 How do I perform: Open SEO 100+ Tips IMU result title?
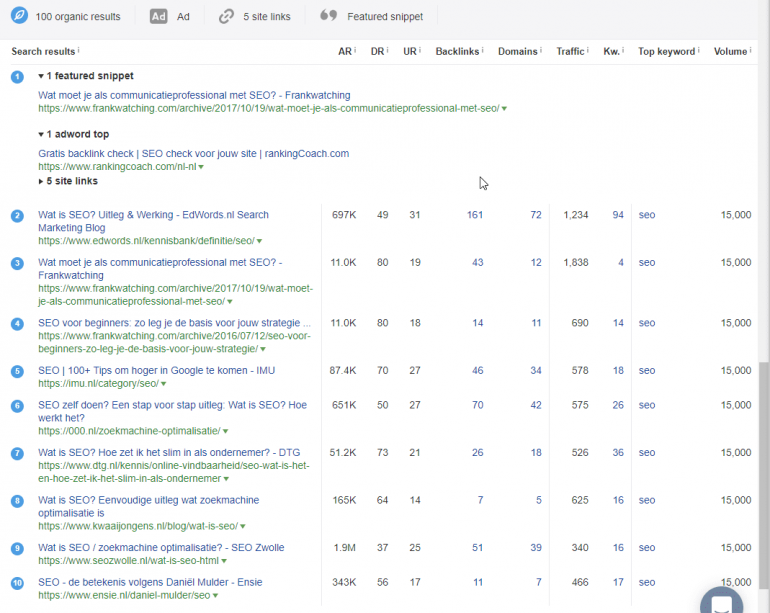click(x=157, y=371)
